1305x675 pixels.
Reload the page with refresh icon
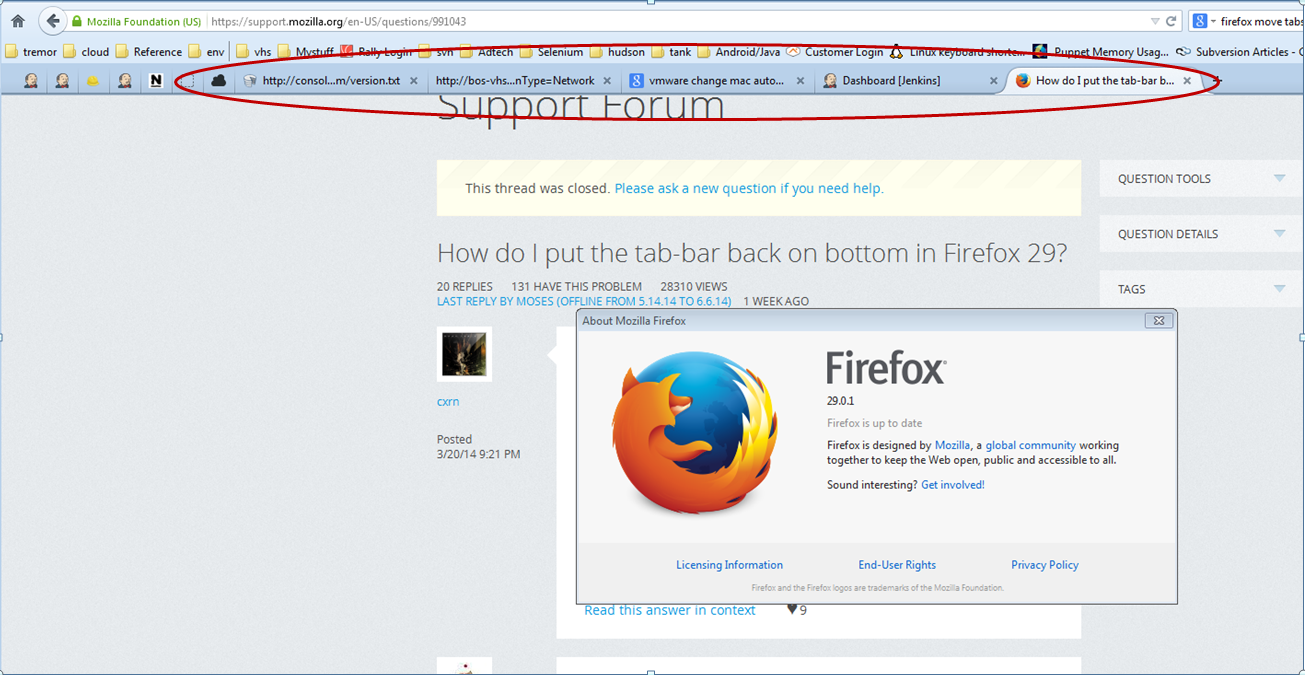coord(1170,21)
